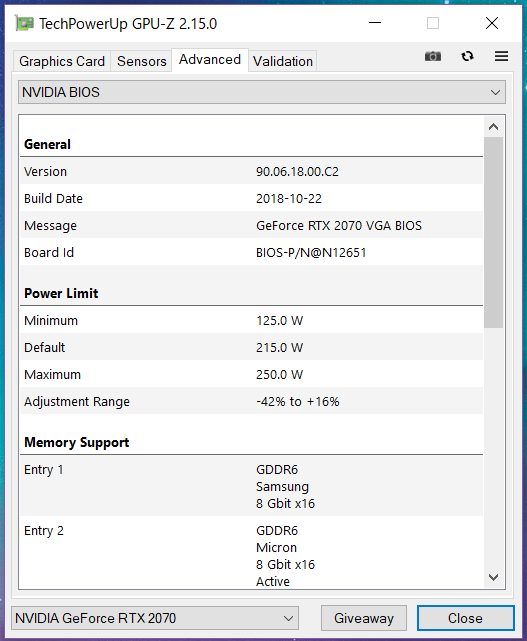Click the scroll down arrow
The width and height of the screenshot is (527, 641).
coord(493,577)
